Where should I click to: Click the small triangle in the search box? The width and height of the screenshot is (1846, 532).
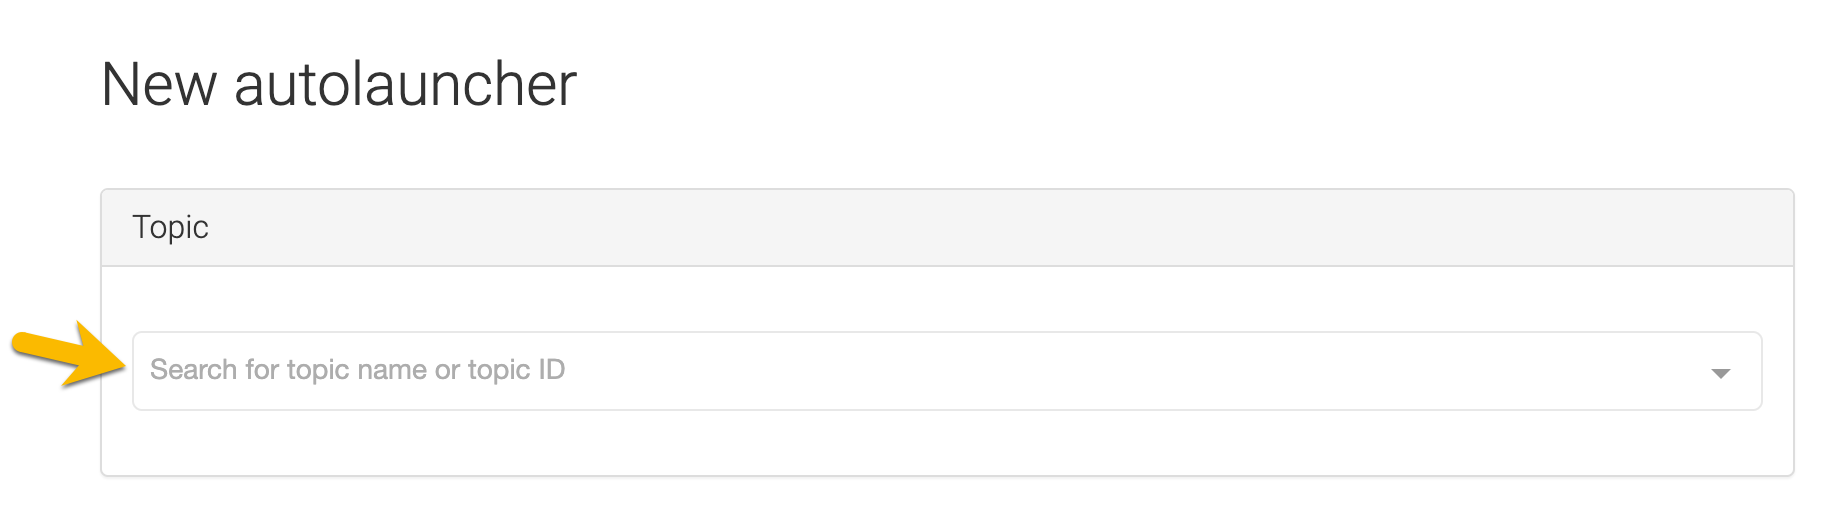[1720, 373]
